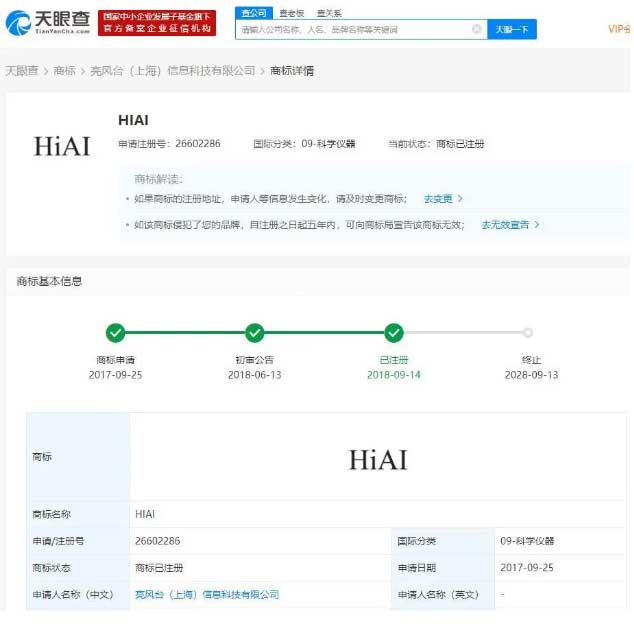Click the date 2018-09-14 under 已注册
This screenshot has height=631, width=634.
[394, 375]
